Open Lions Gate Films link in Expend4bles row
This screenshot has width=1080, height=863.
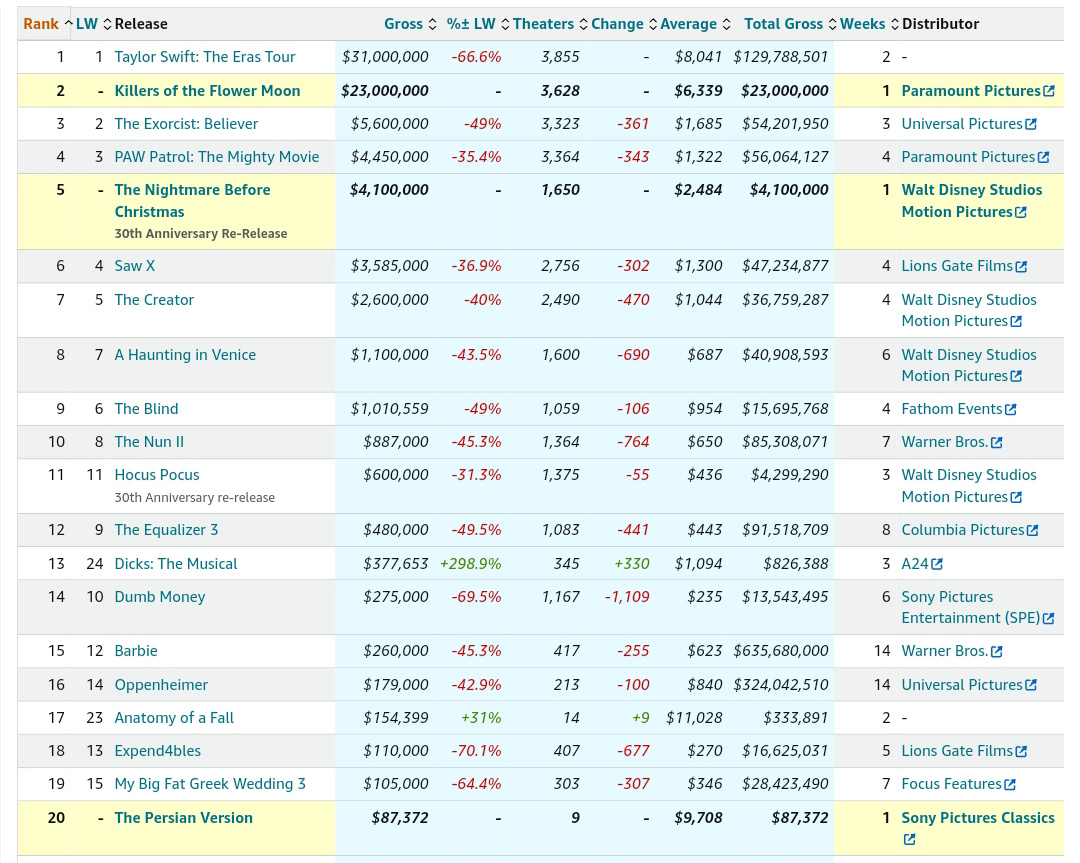957,751
